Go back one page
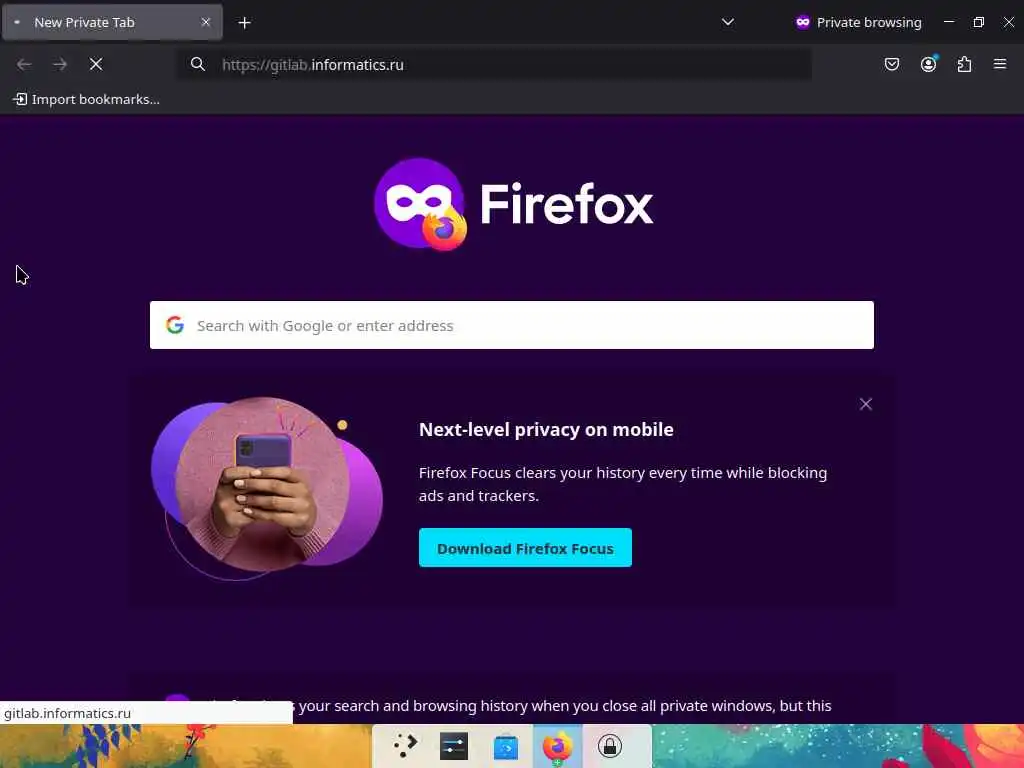This screenshot has width=1024, height=768. [24, 64]
